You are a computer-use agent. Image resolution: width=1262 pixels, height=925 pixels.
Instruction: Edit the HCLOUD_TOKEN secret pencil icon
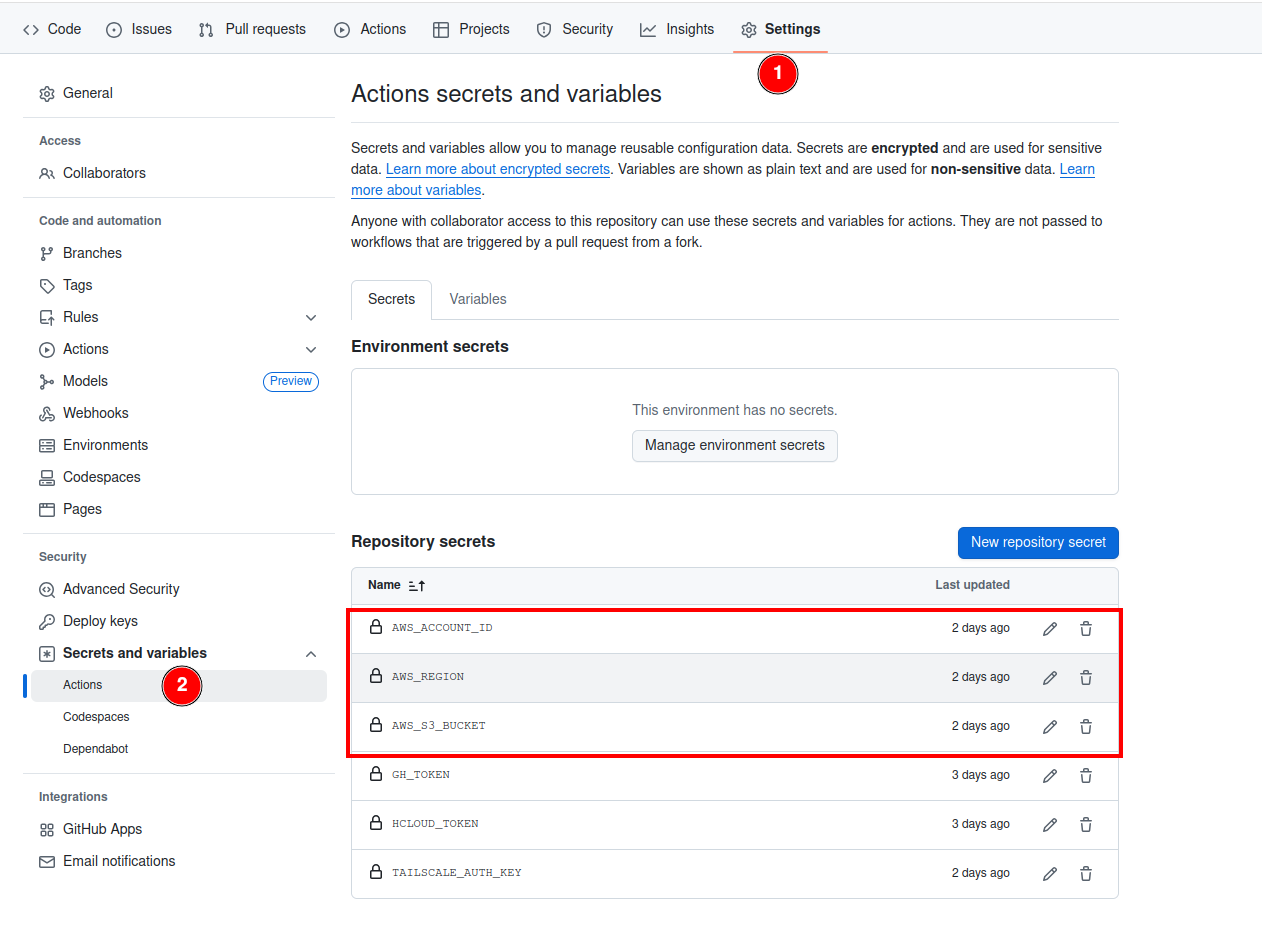[1050, 825]
